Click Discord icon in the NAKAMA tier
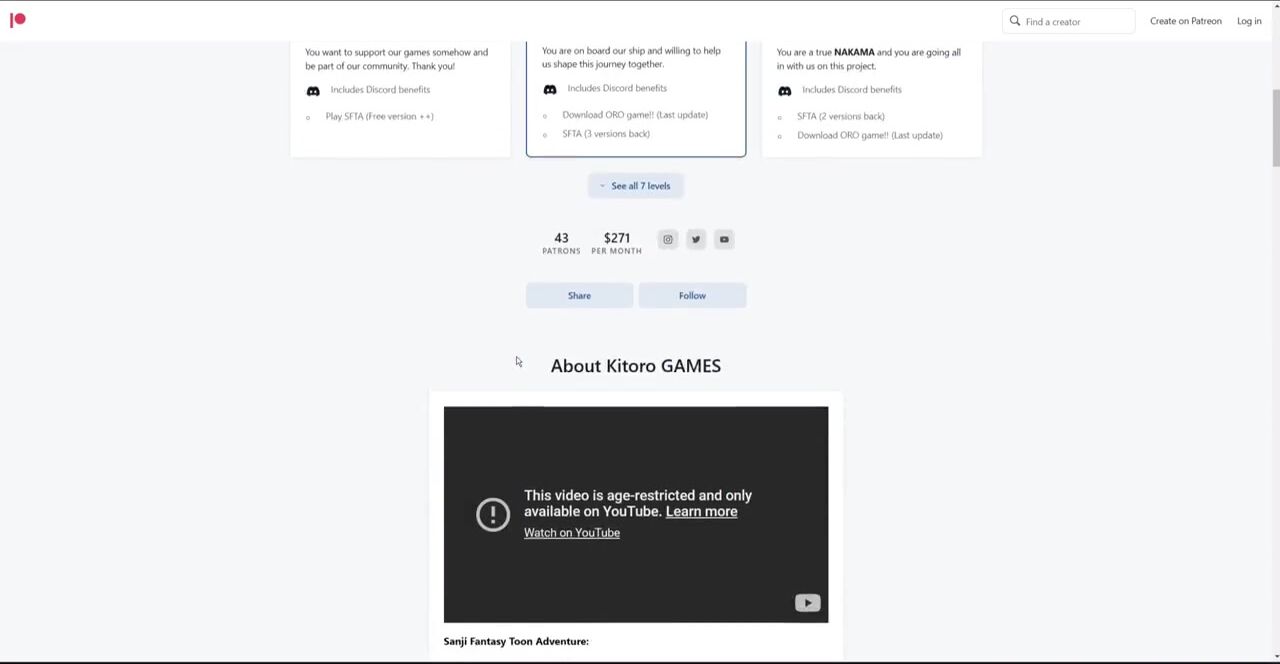Viewport: 1280px width, 664px height. point(785,90)
